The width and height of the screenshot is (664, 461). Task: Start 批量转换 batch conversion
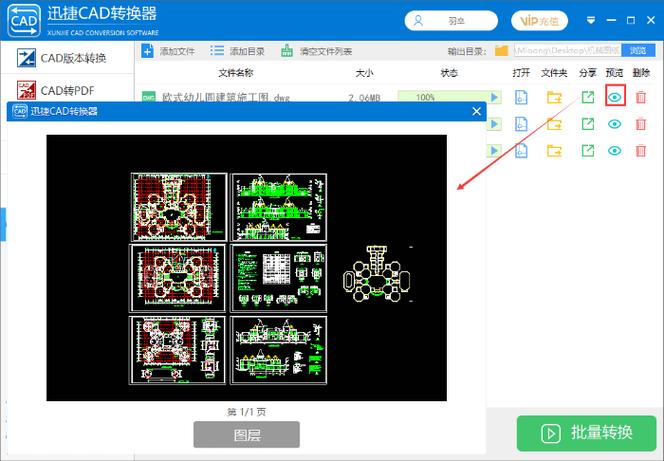coord(587,433)
